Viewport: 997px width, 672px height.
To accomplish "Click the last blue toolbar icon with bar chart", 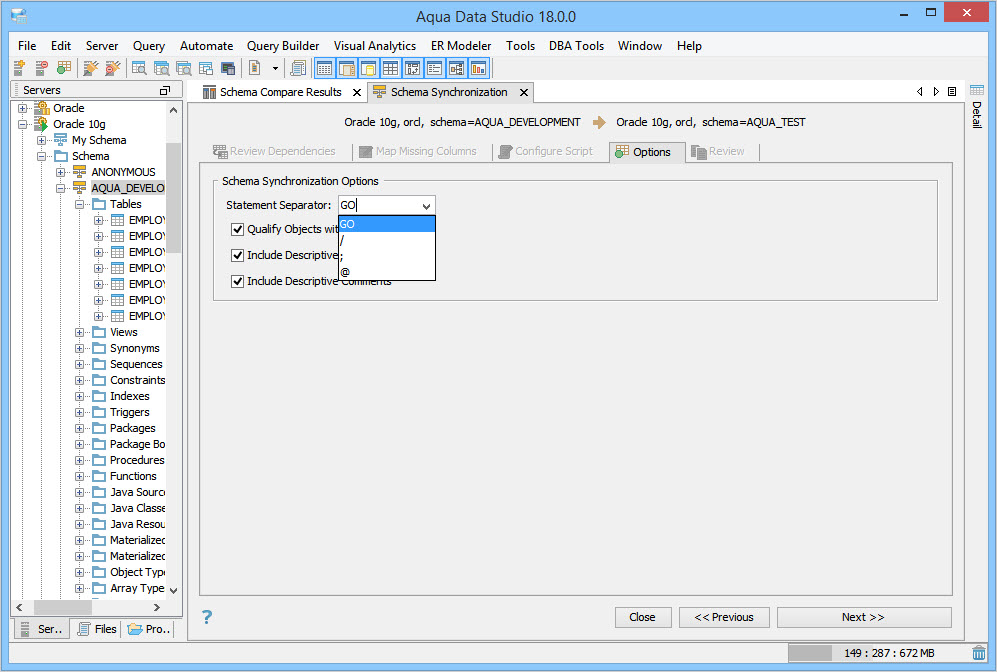I will [479, 68].
